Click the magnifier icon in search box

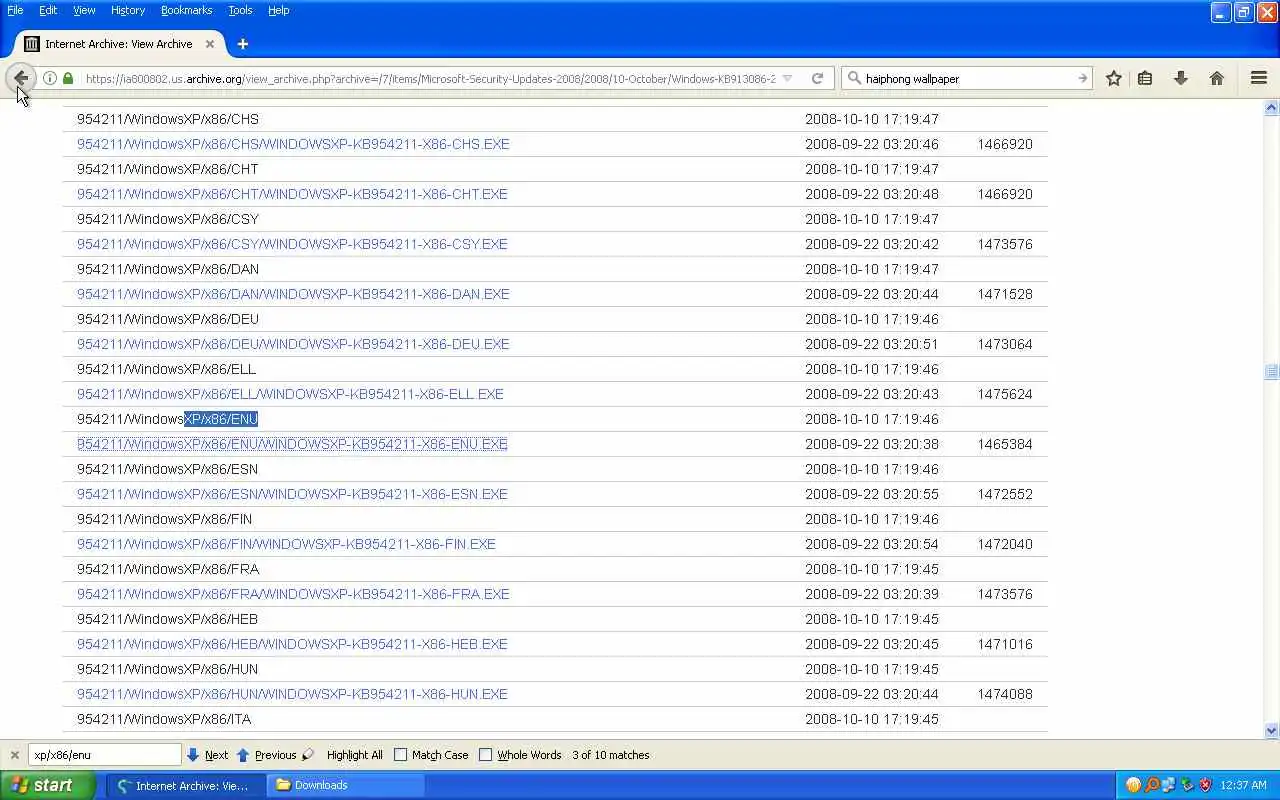coord(854,78)
